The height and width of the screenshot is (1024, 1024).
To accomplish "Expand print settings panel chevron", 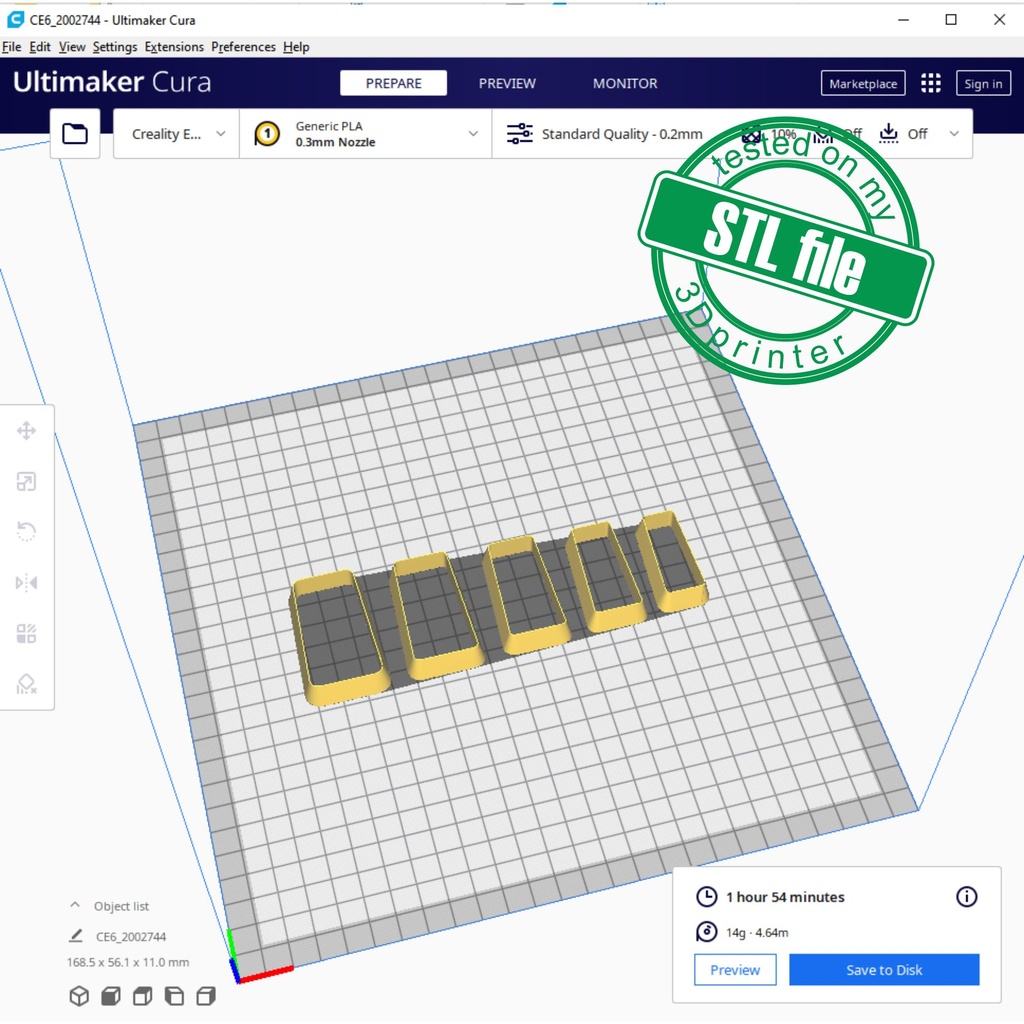I will pyautogui.click(x=954, y=134).
